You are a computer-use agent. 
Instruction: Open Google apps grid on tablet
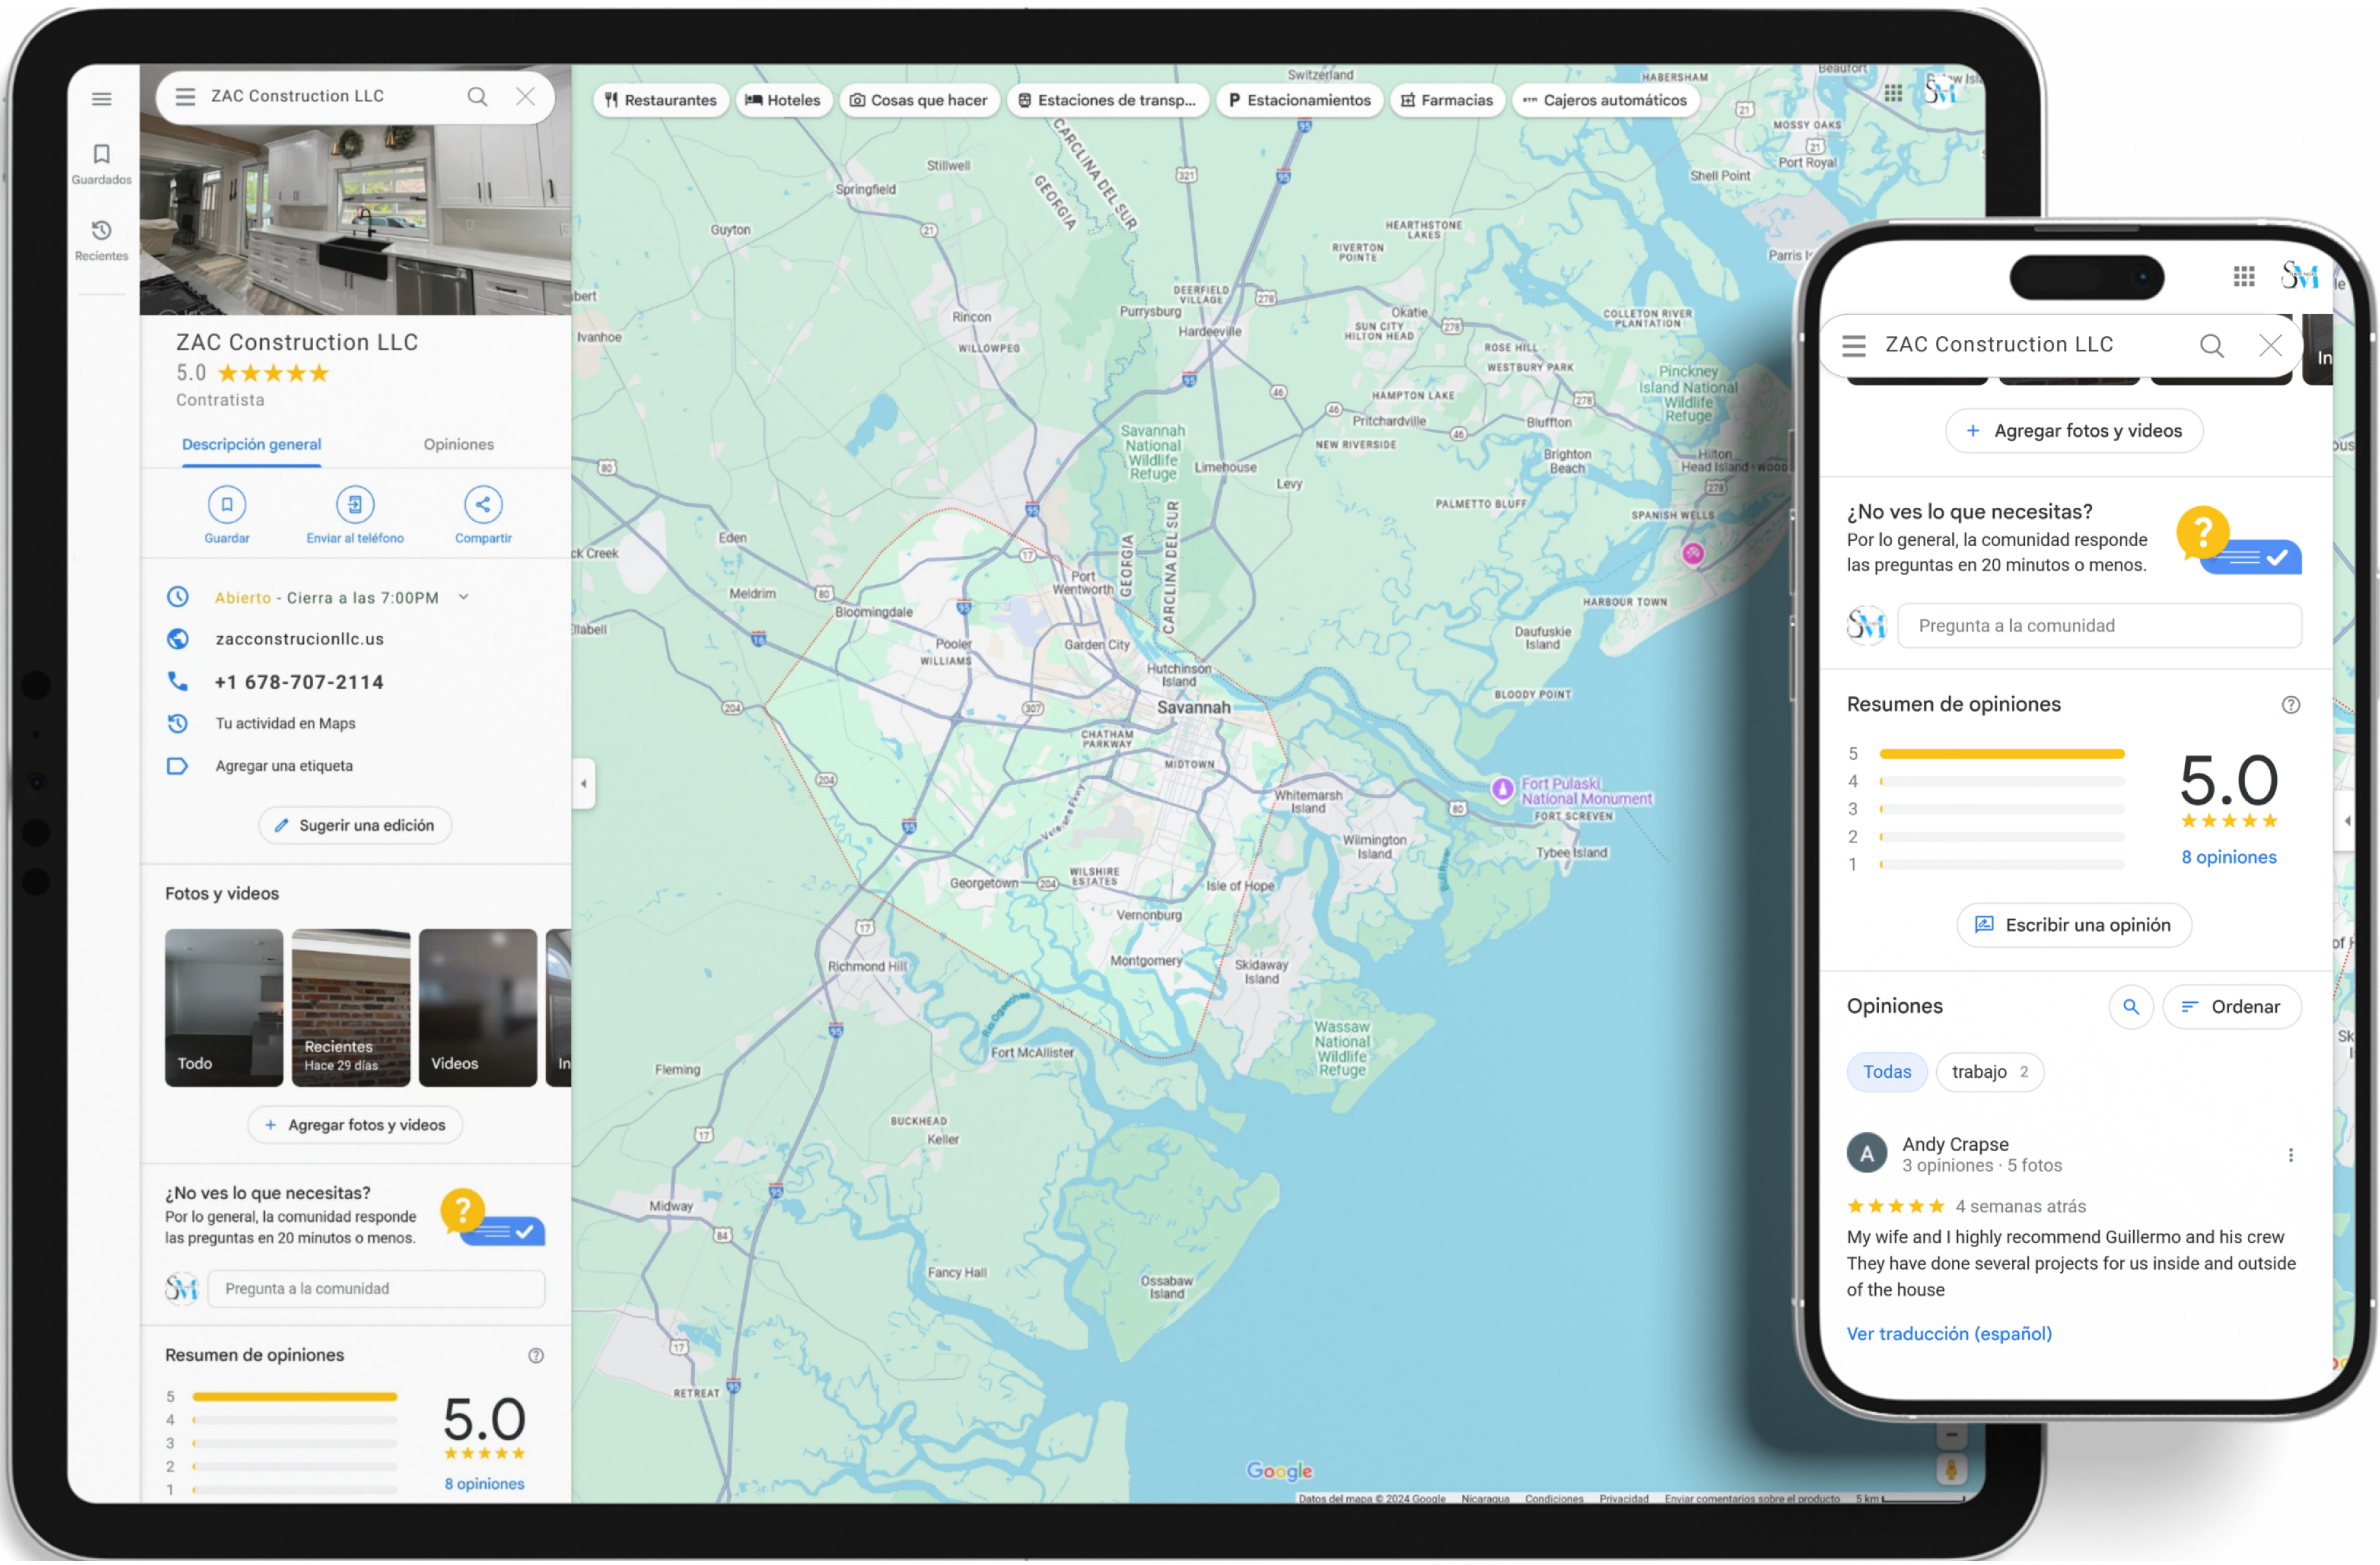(1894, 93)
